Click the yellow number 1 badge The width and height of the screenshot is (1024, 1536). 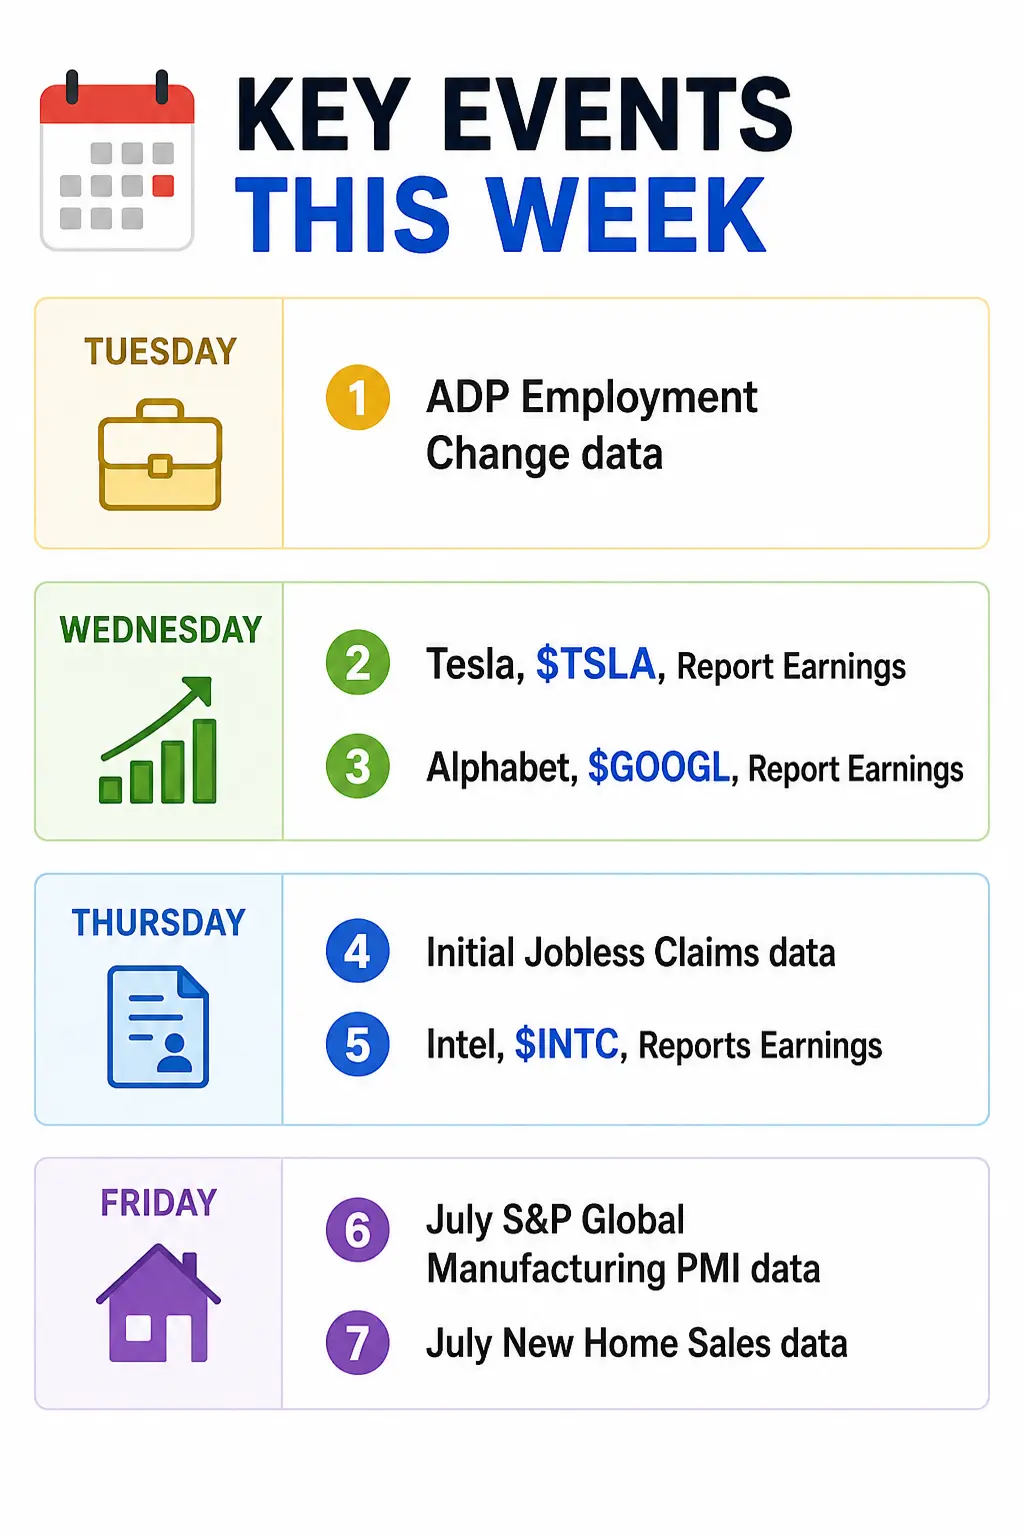358,398
